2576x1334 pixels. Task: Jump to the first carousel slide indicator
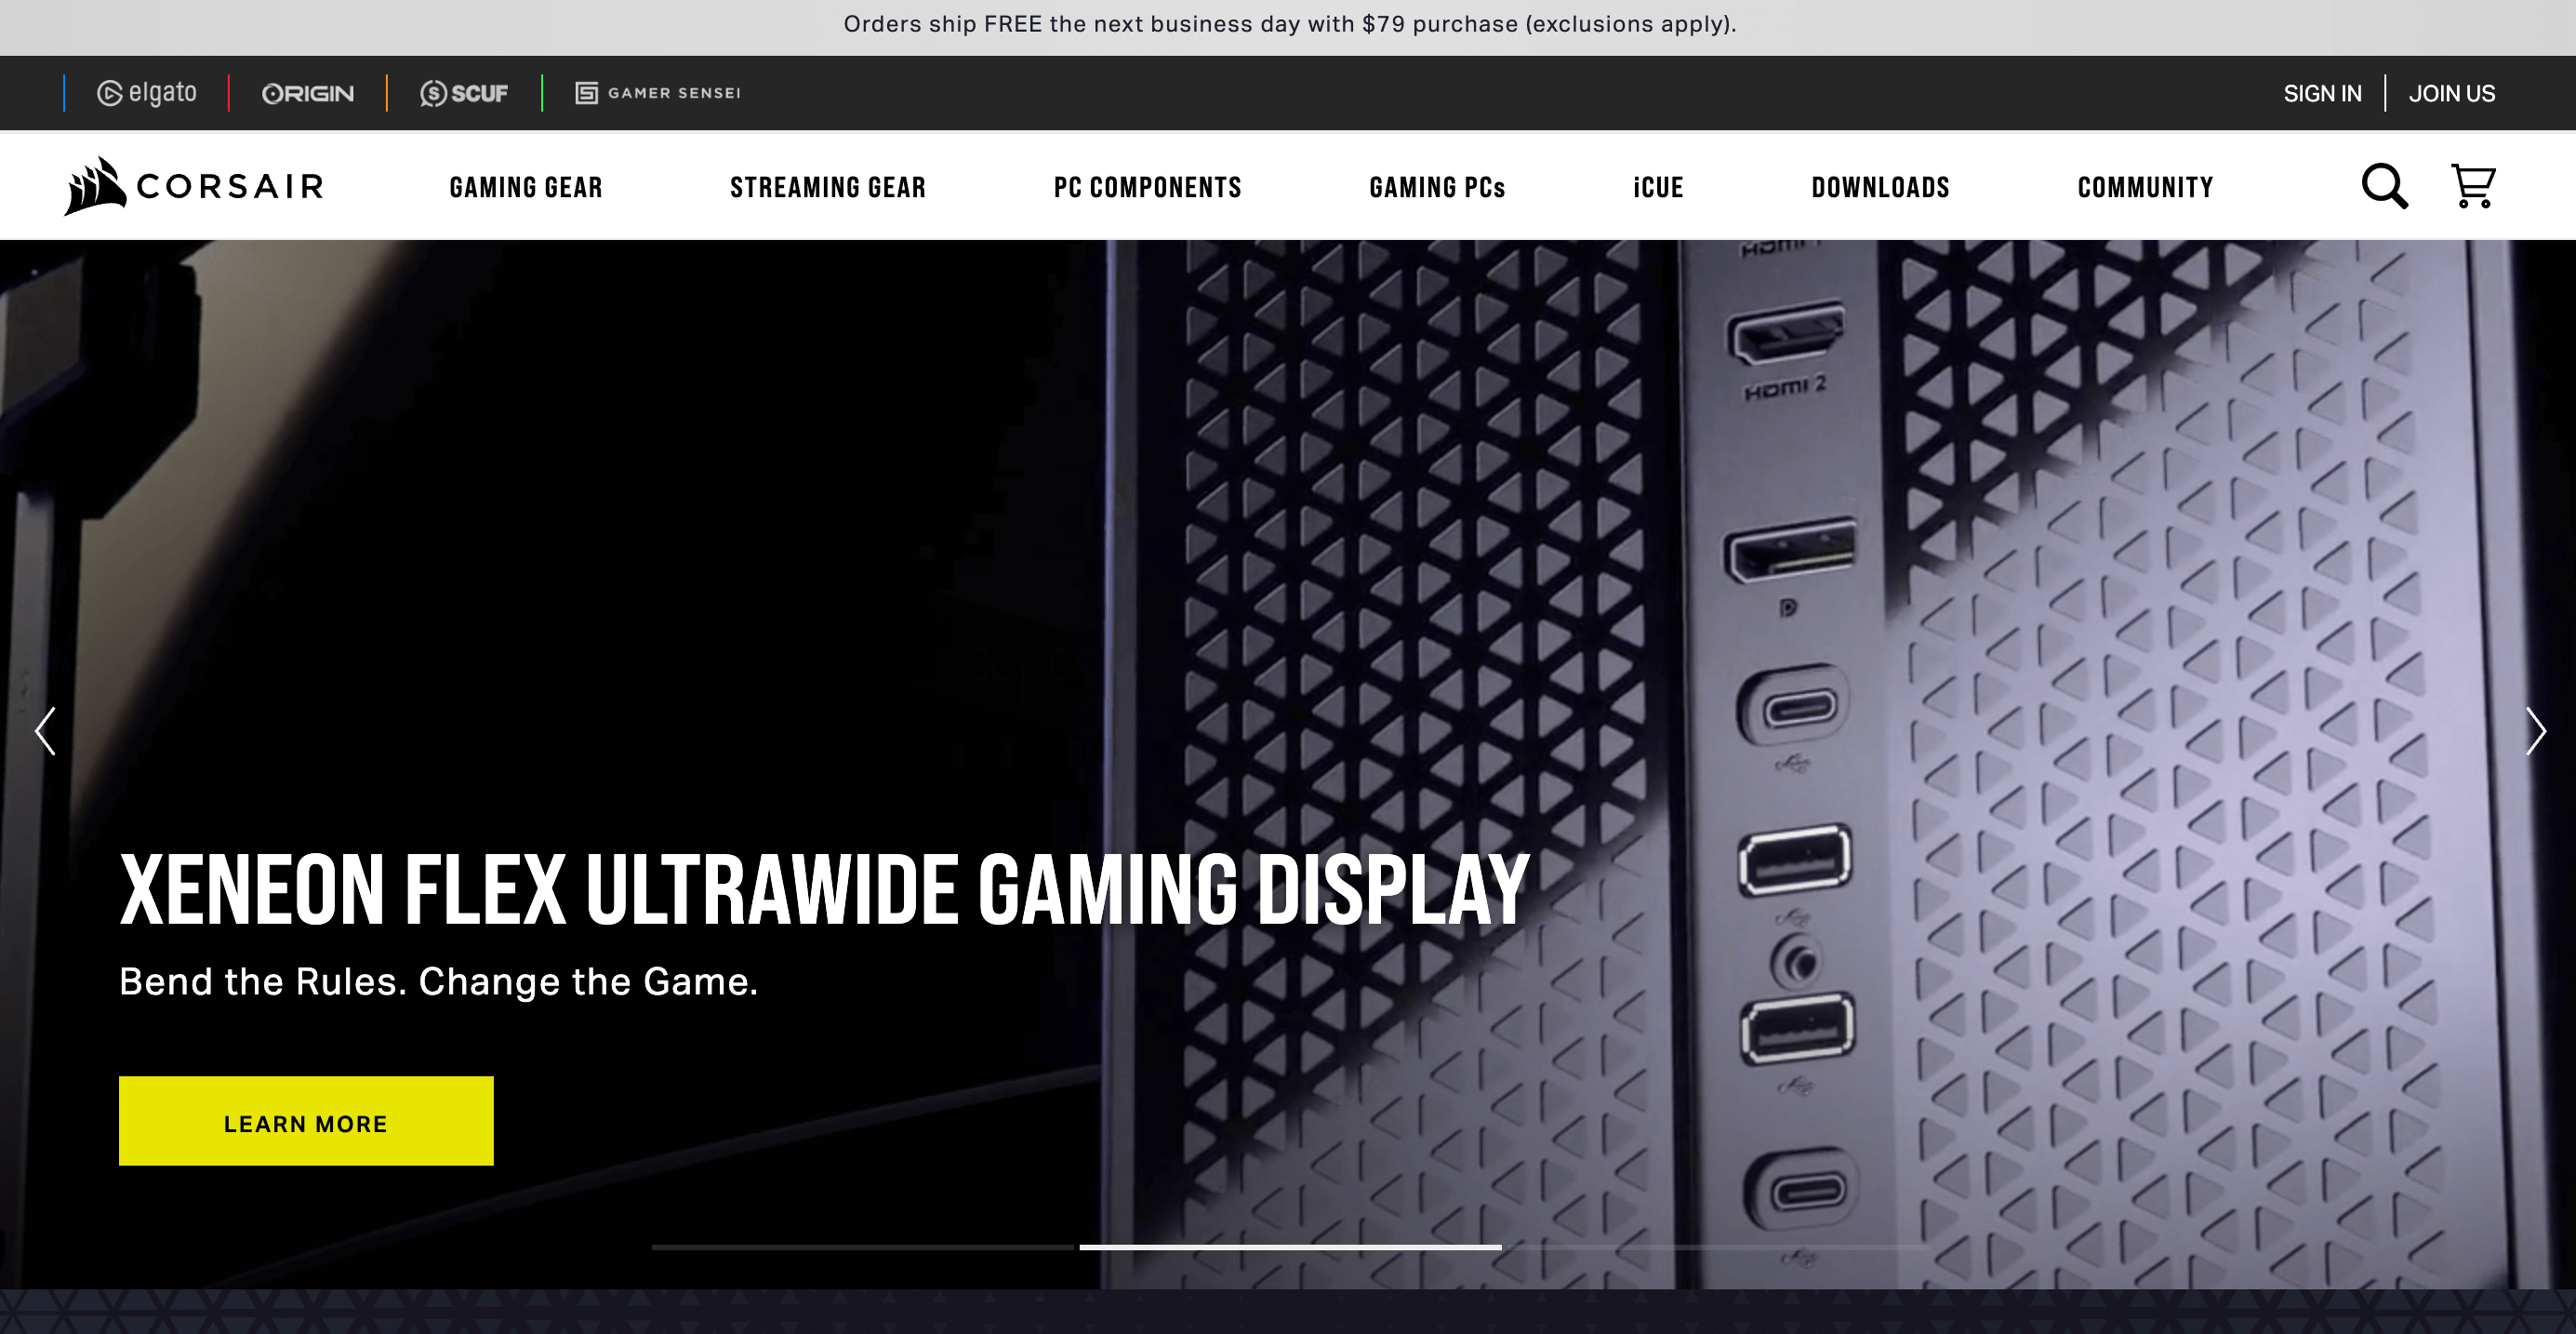pos(862,1247)
